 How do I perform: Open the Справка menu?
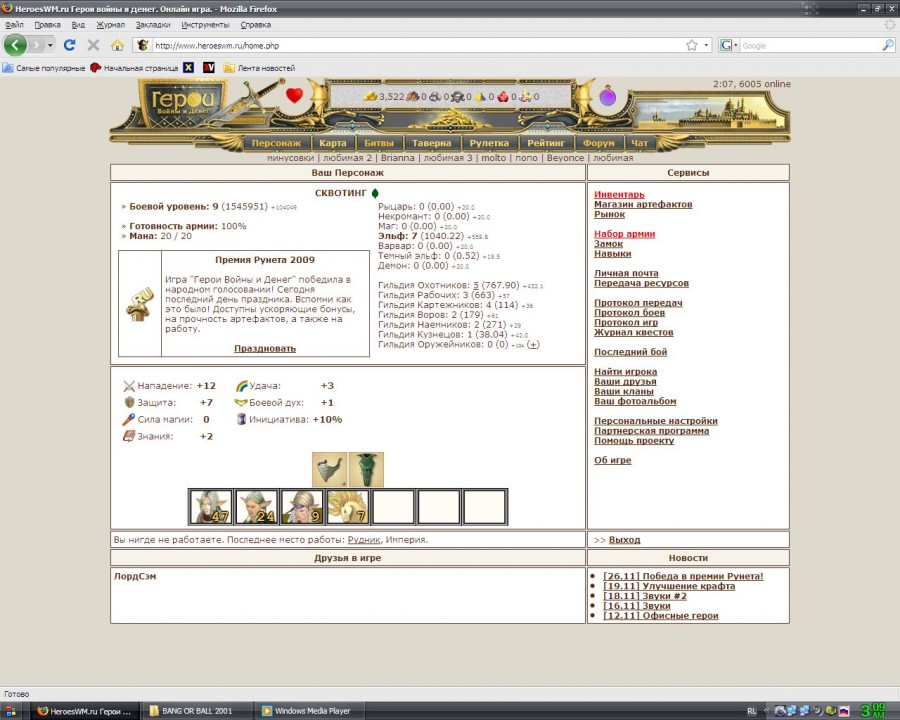[x=255, y=25]
